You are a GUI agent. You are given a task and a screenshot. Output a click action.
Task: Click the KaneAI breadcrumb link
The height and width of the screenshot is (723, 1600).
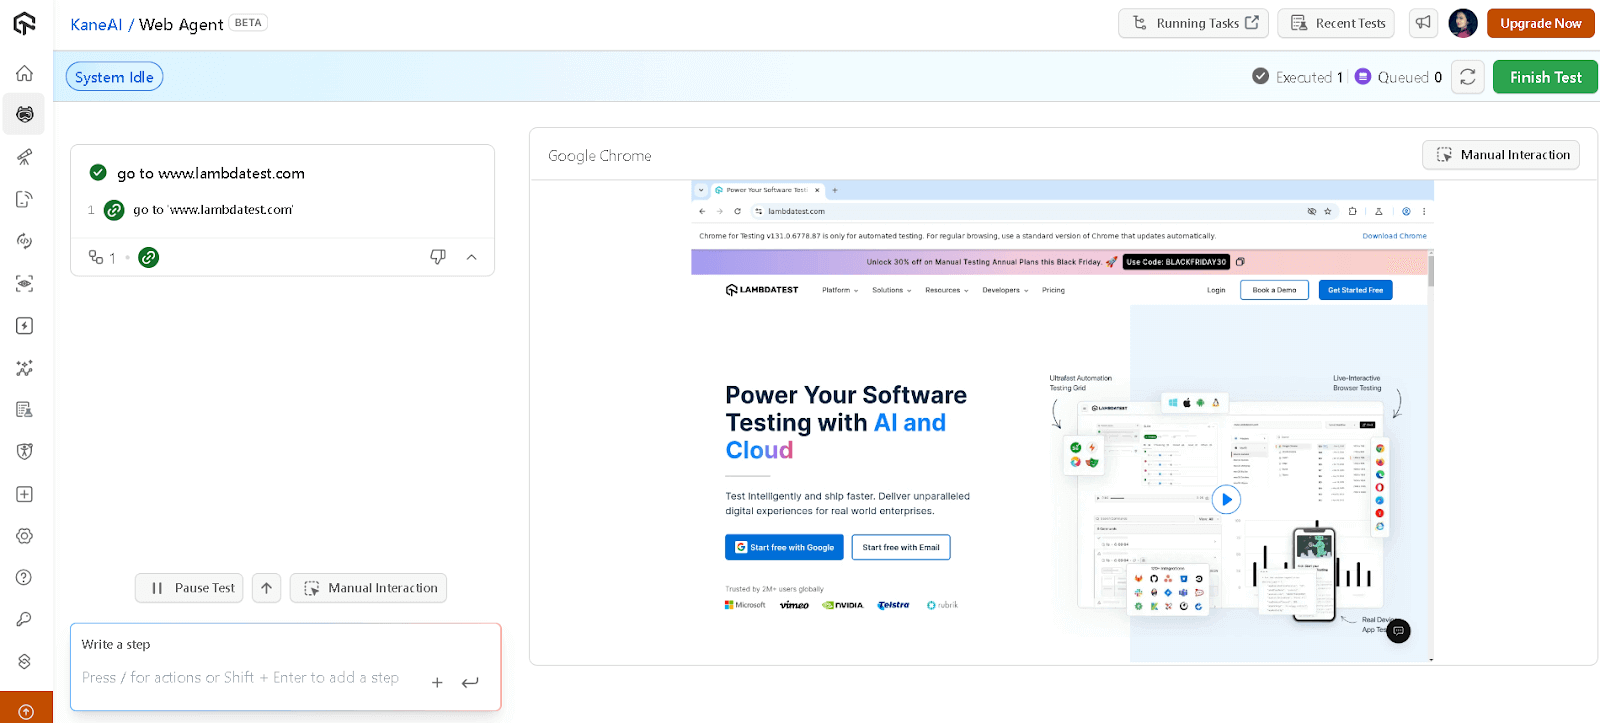96,24
